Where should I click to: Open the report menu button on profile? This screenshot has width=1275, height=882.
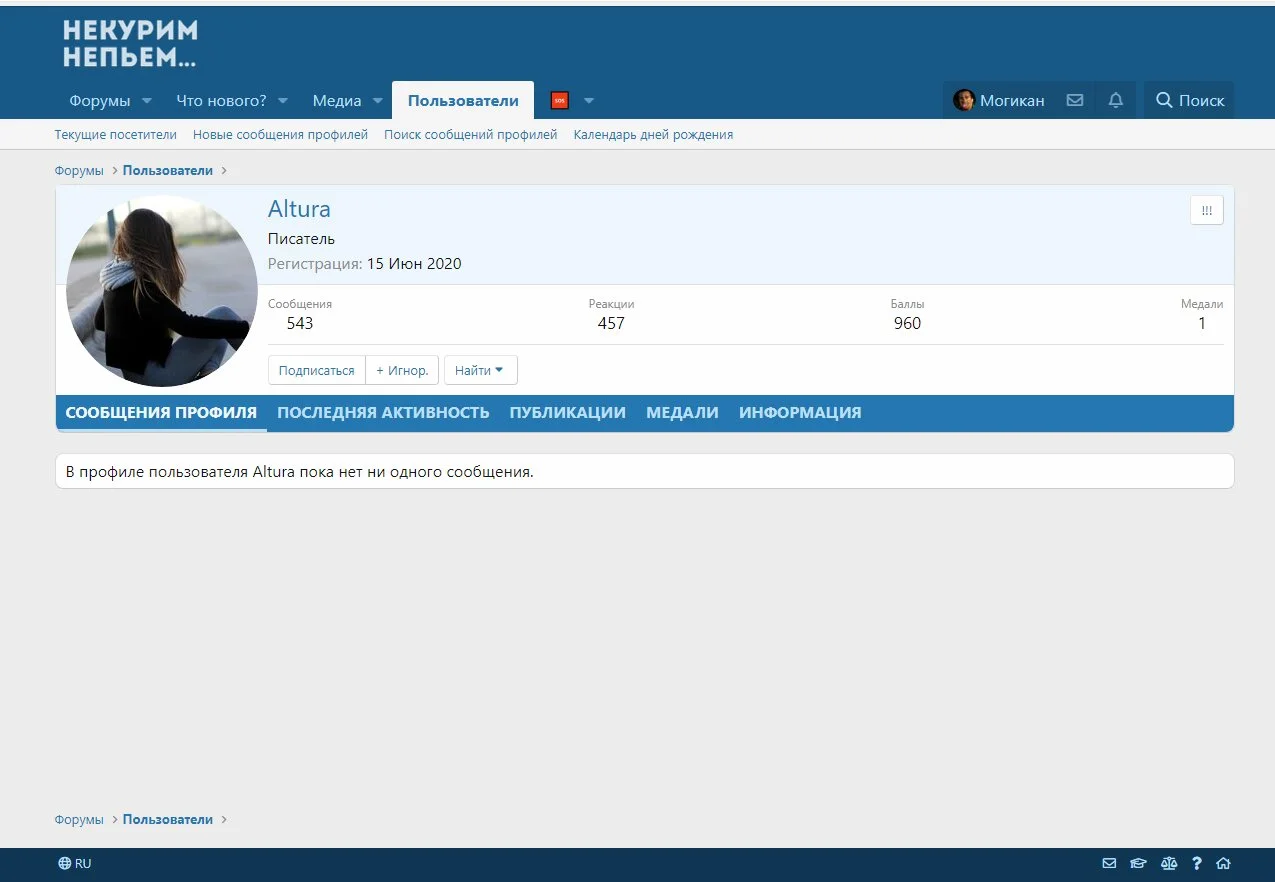[1206, 210]
